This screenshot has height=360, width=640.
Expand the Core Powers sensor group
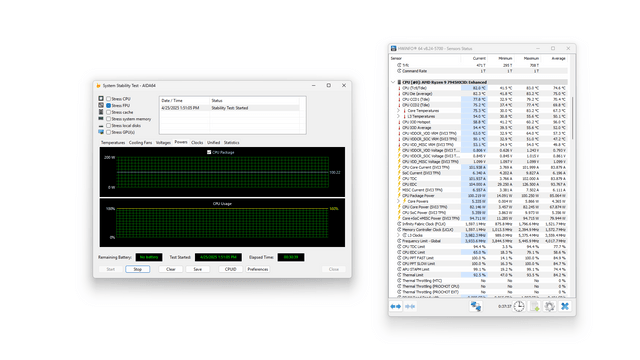[x=399, y=201]
